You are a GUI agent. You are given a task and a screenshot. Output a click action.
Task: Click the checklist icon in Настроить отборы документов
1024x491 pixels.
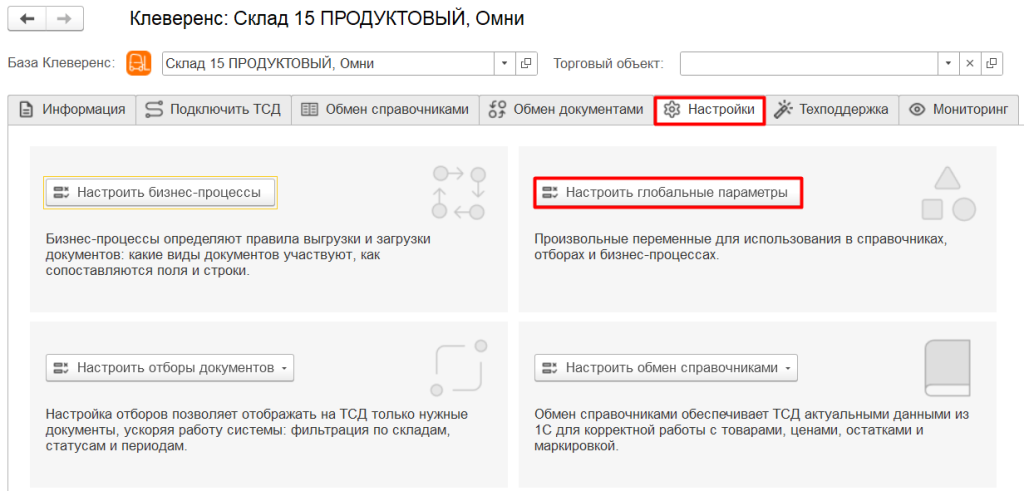[x=61, y=368]
